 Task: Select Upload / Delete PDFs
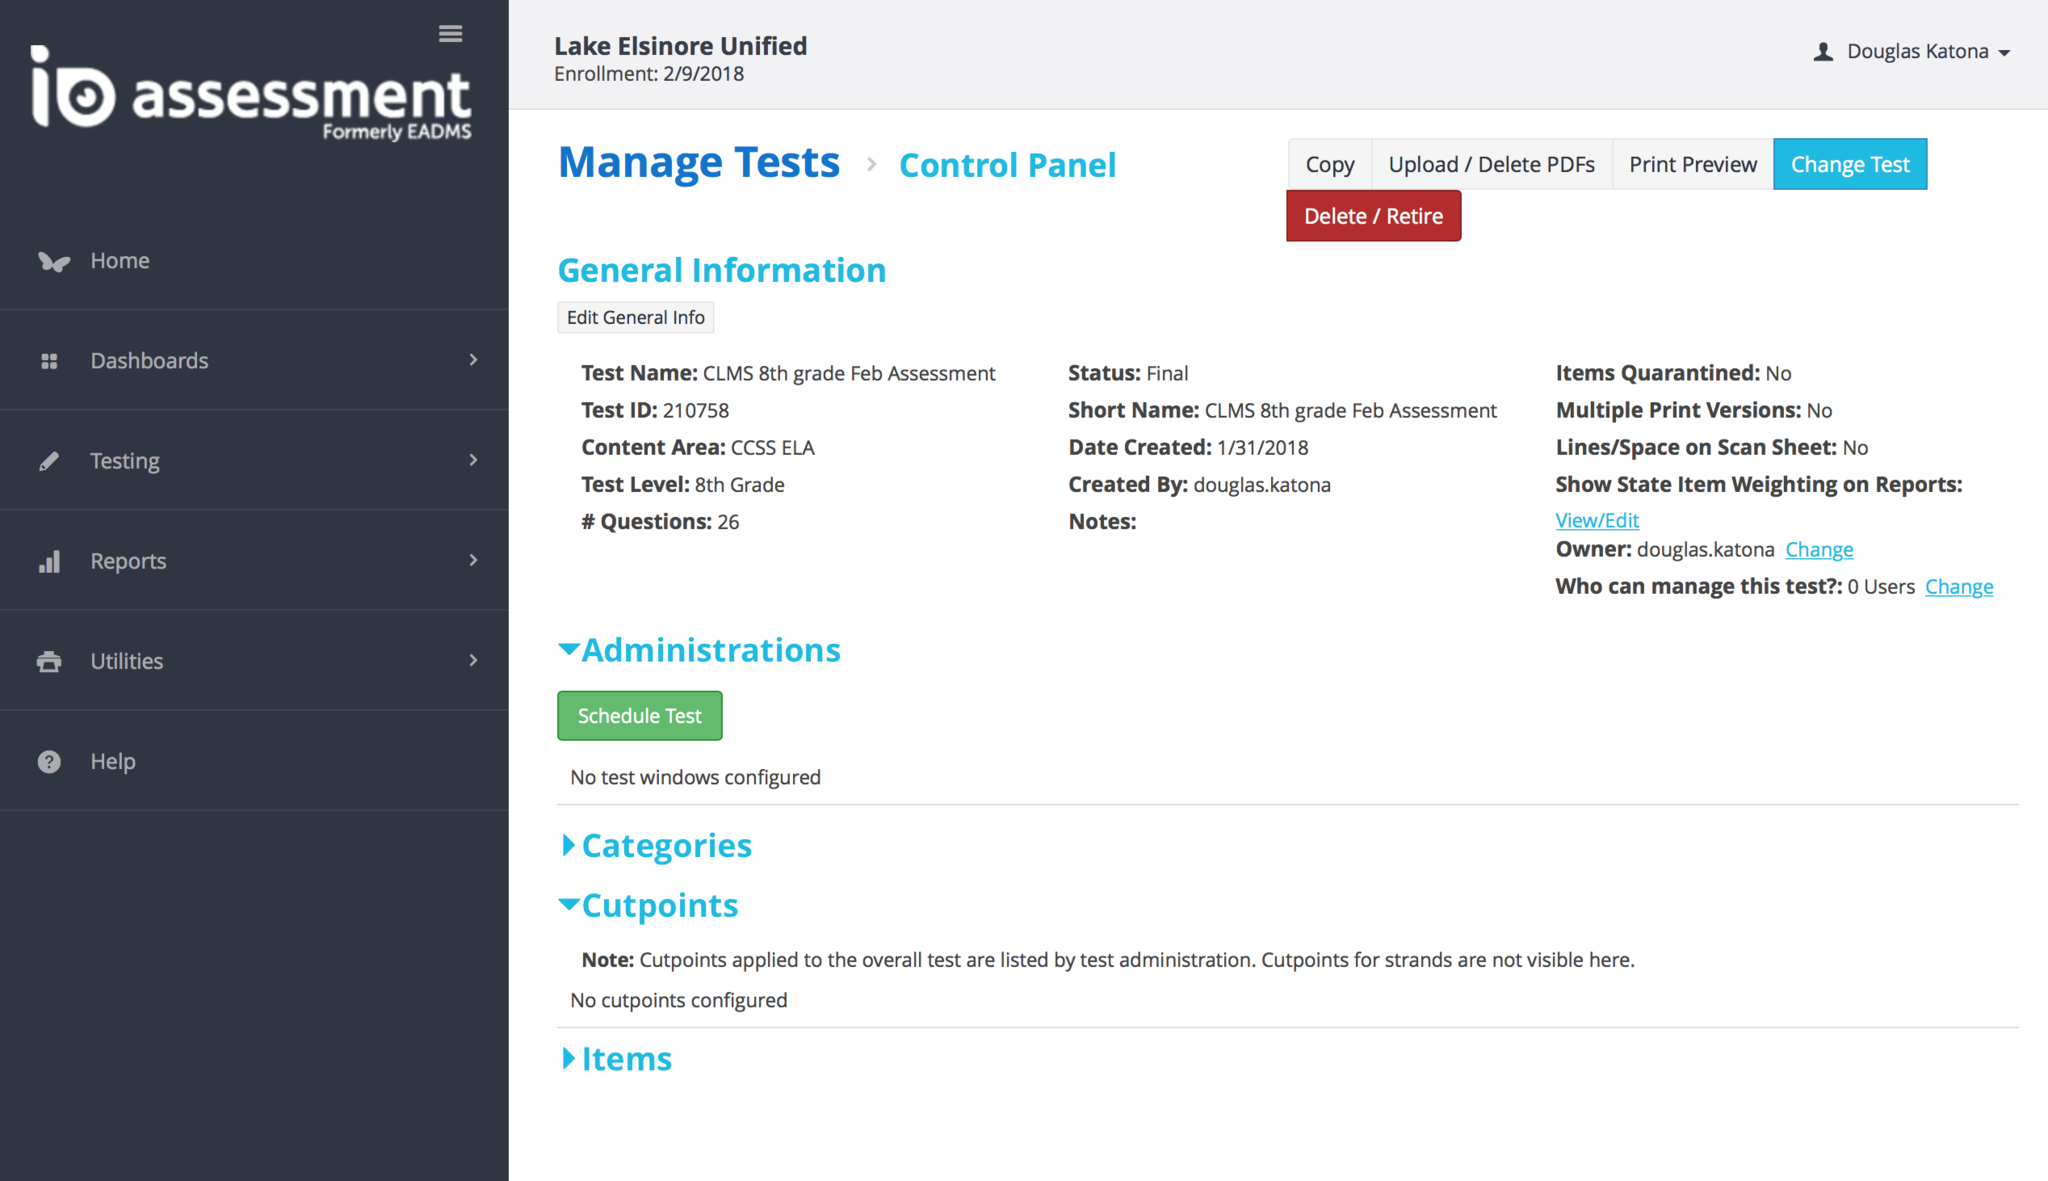1491,164
